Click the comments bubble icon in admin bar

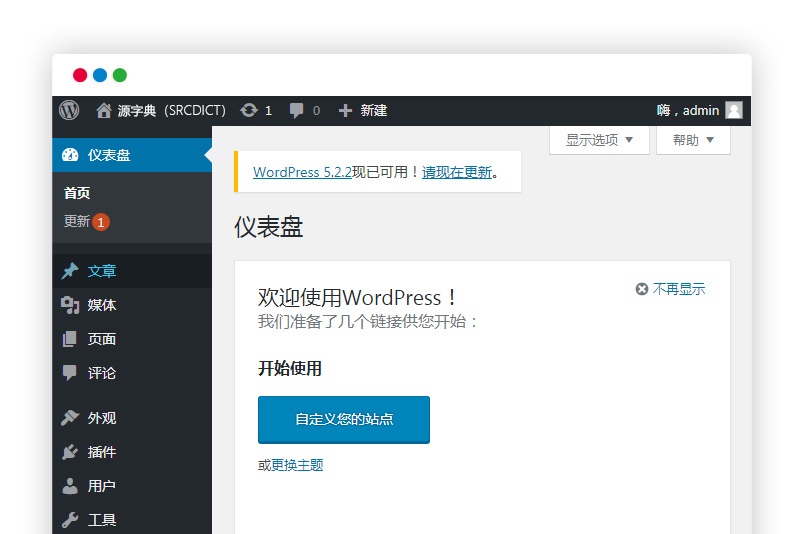(x=296, y=111)
